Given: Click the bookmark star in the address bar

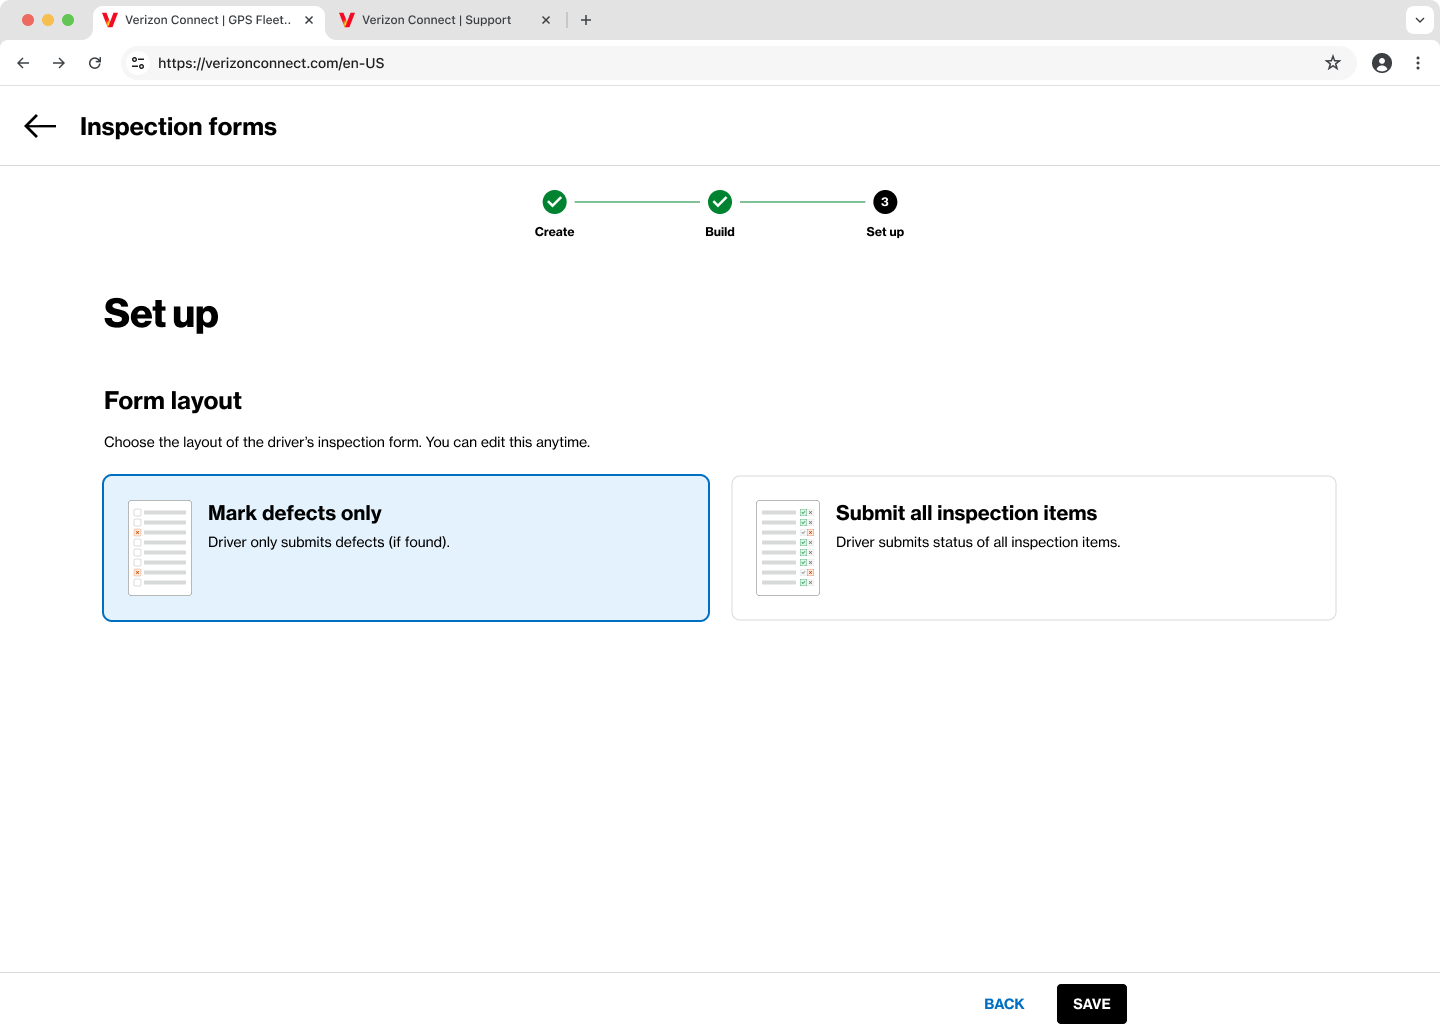Looking at the screenshot, I should point(1332,62).
